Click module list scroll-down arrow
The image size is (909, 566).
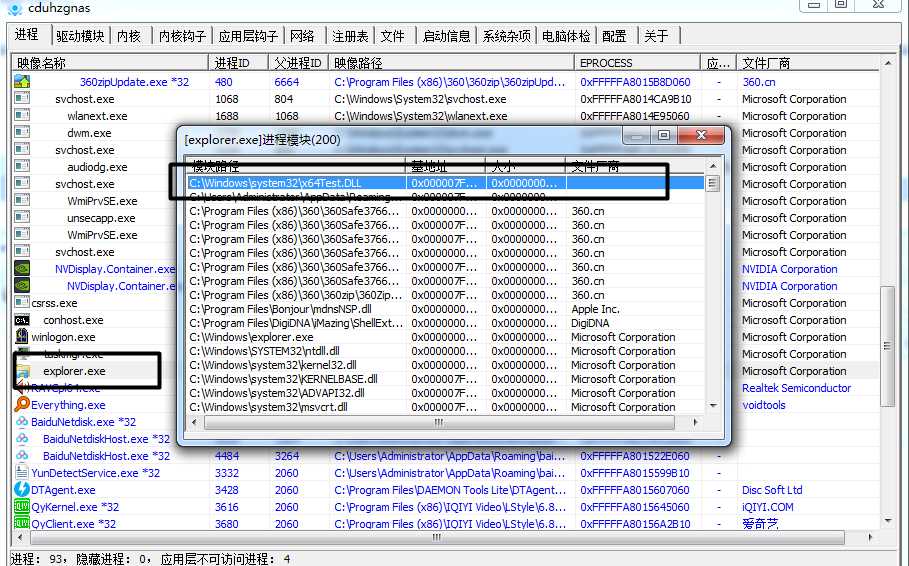[713, 406]
